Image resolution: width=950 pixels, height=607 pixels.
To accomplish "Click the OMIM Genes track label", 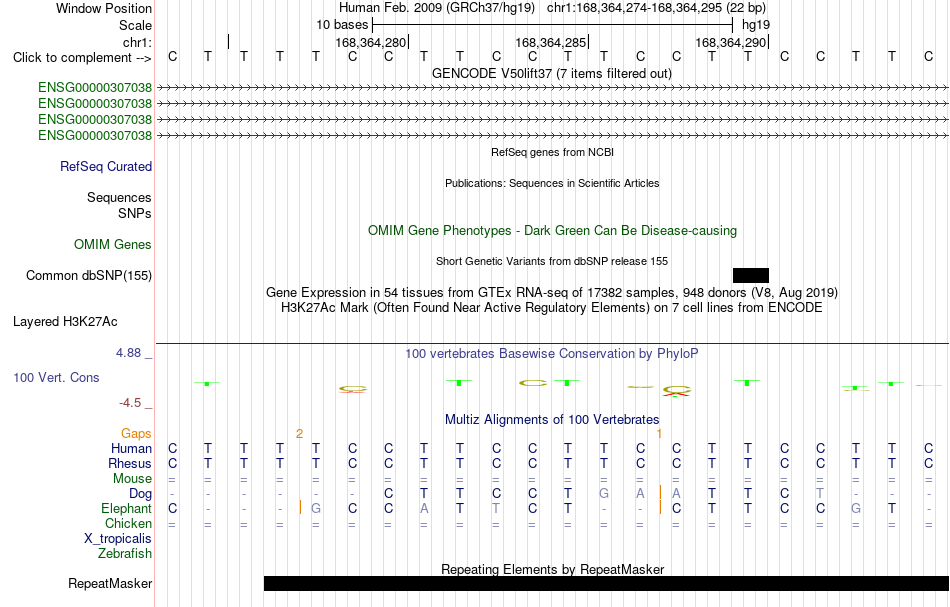I will point(113,245).
